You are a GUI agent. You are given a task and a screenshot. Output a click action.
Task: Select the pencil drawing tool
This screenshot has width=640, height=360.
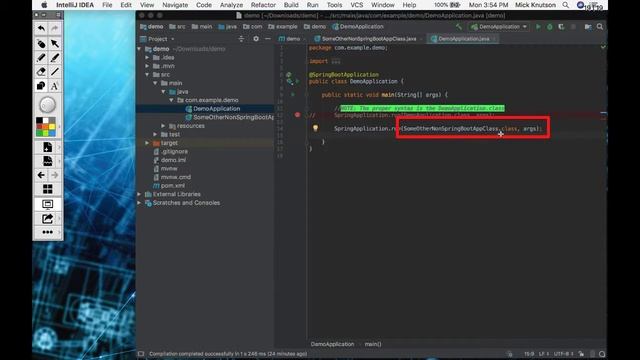(x=41, y=58)
